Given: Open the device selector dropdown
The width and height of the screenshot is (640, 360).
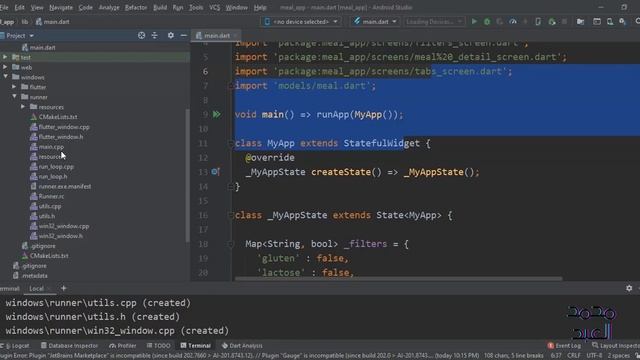Looking at the screenshot, I should 301,22.
